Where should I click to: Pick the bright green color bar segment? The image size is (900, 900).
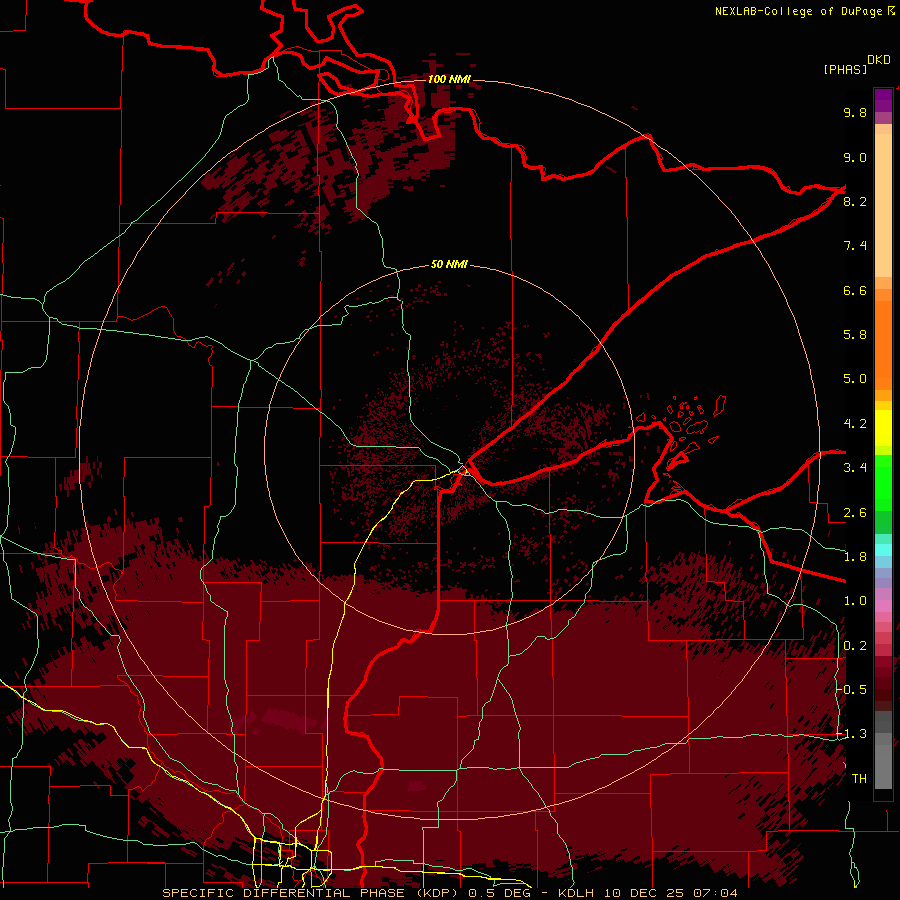[x=883, y=483]
